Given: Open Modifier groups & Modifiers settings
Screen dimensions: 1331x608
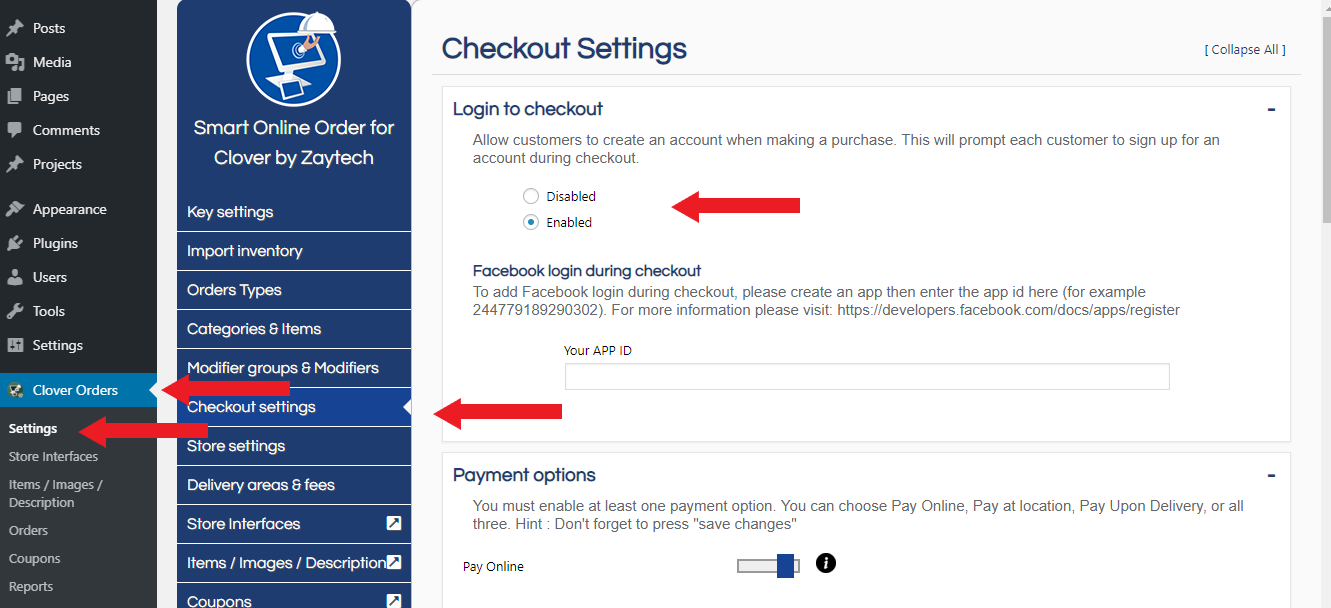Looking at the screenshot, I should point(283,368).
